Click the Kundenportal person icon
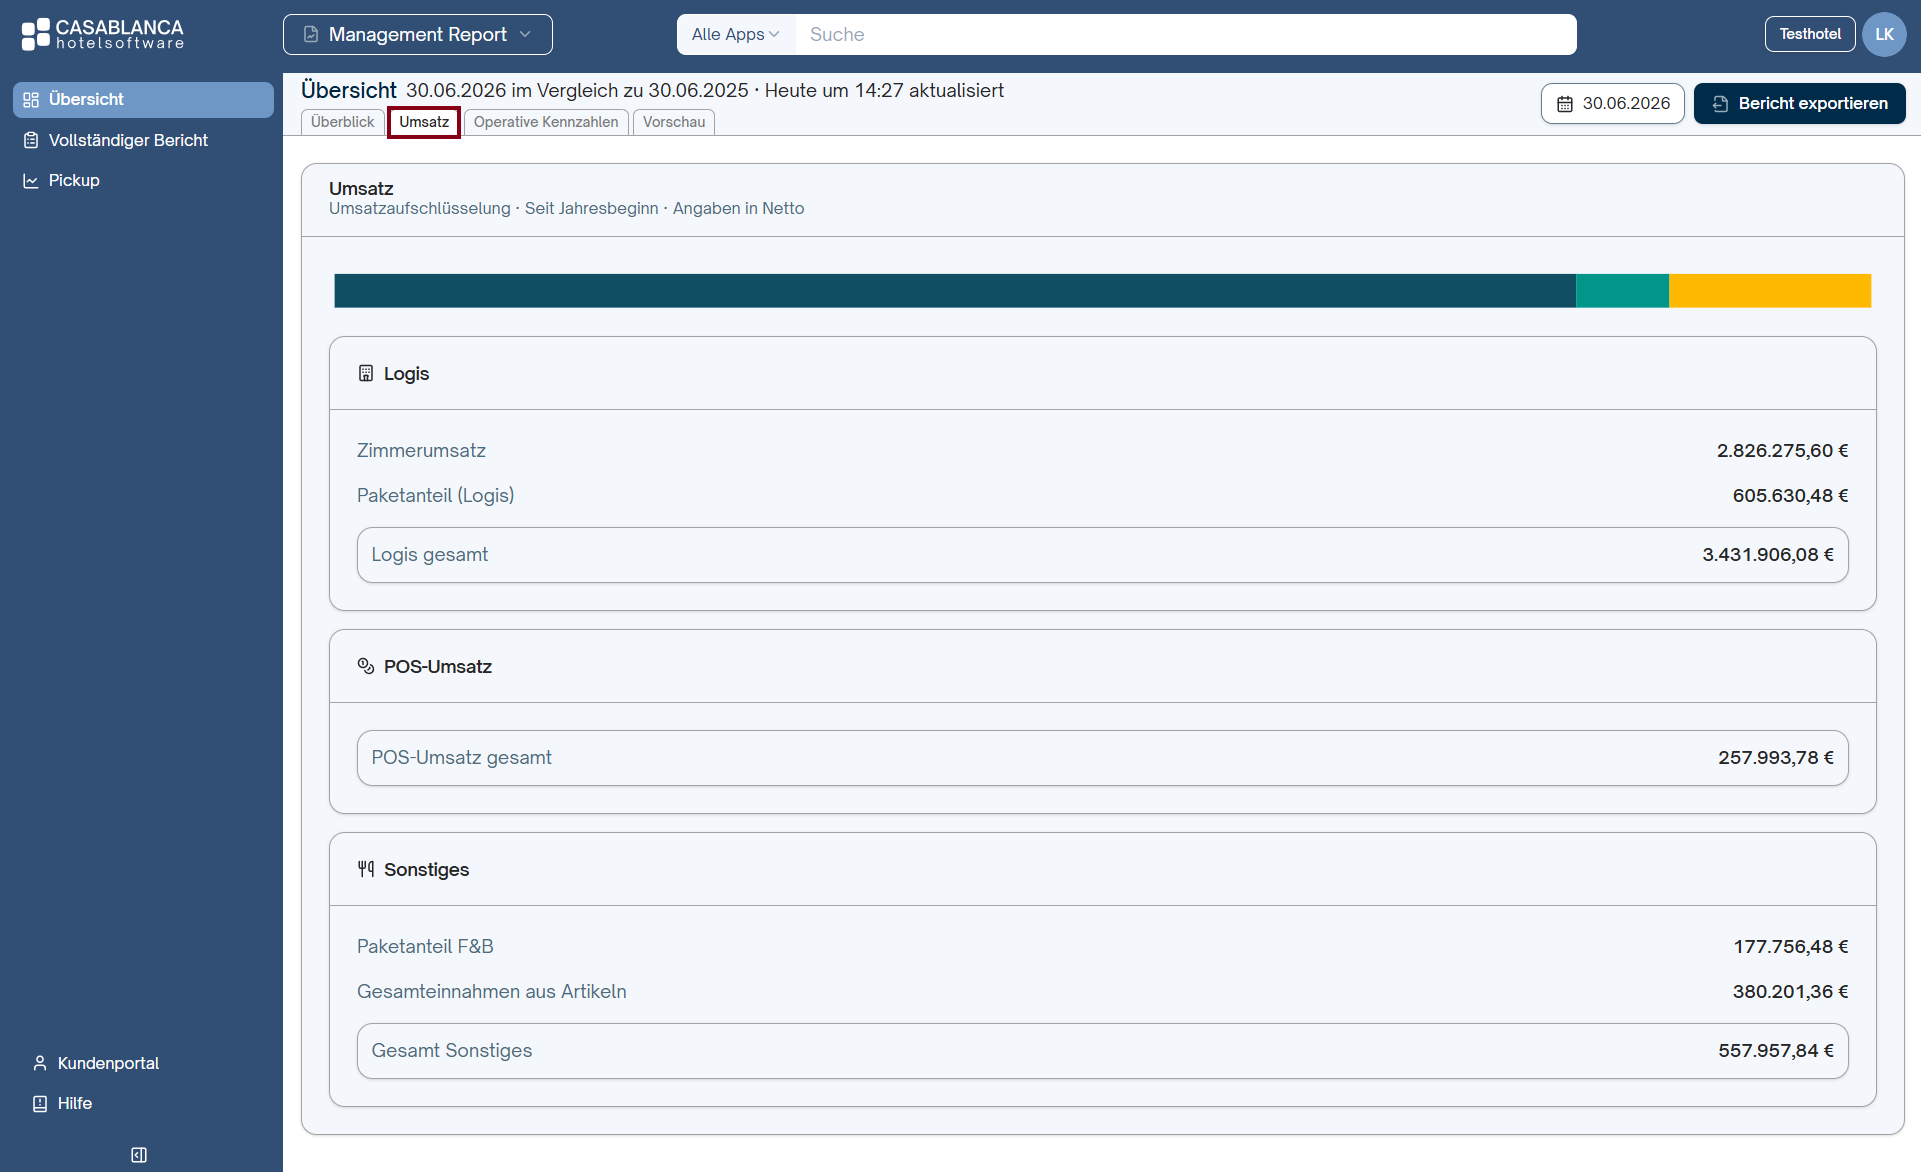The height and width of the screenshot is (1172, 1921). click(40, 1063)
